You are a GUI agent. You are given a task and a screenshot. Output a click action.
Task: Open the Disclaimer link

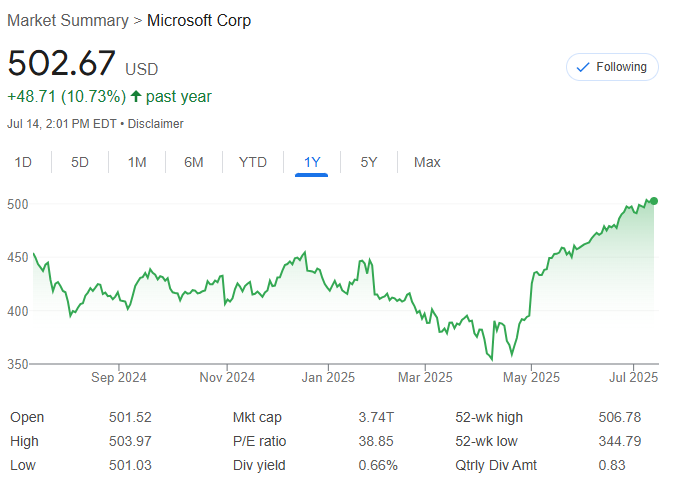pos(156,124)
